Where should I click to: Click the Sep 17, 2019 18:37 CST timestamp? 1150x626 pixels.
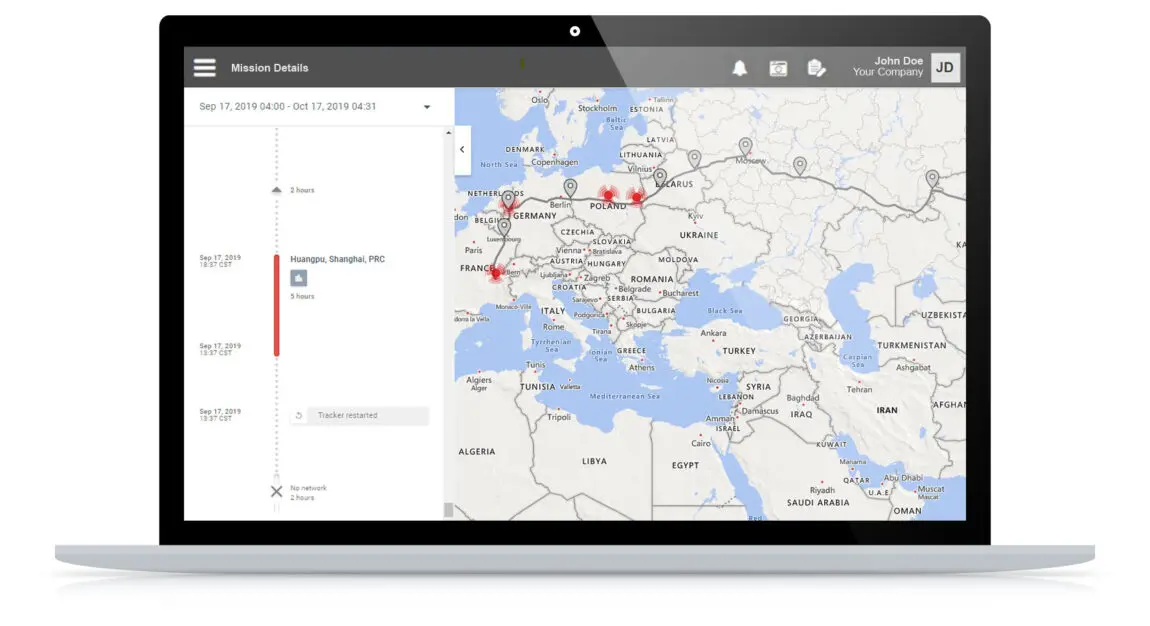(x=220, y=261)
